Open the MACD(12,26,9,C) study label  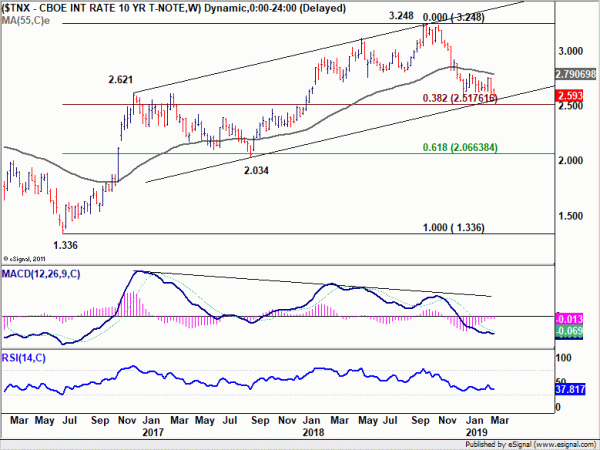pos(41,274)
